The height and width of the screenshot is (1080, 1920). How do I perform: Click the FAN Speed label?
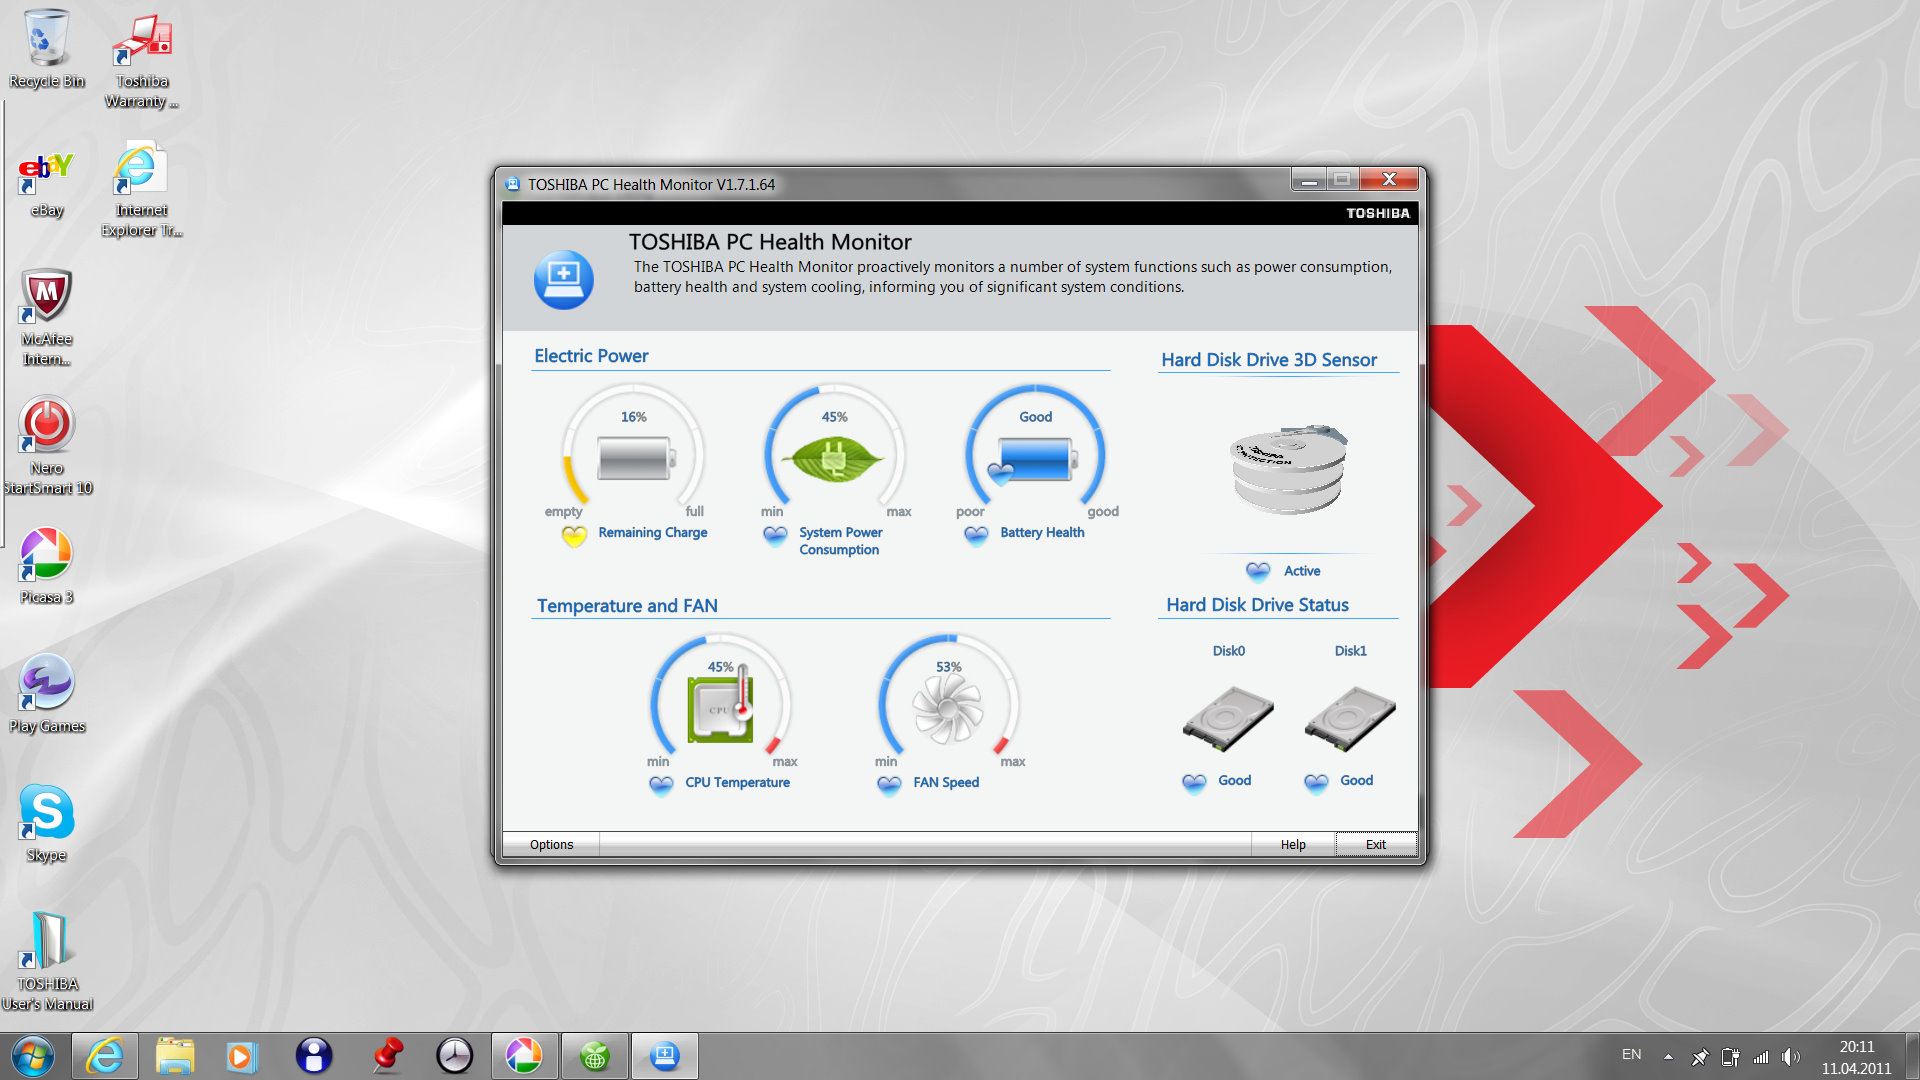946,783
